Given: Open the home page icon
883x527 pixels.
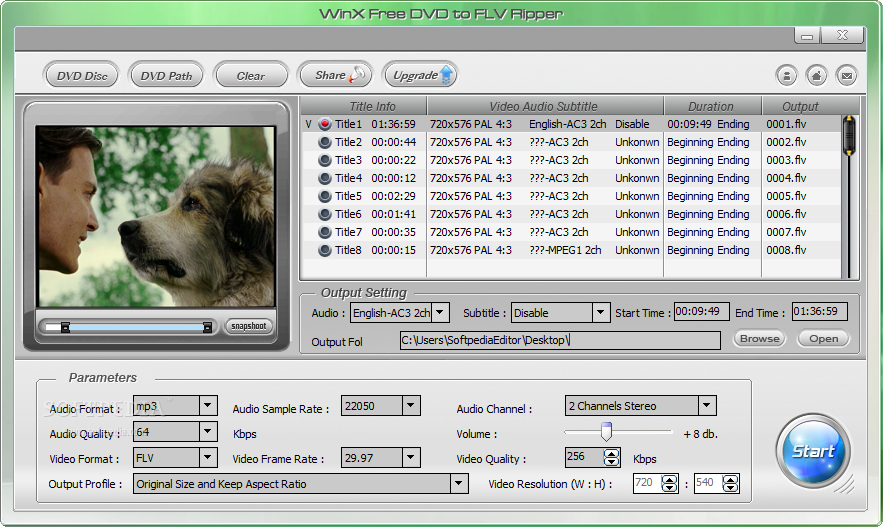Looking at the screenshot, I should pyautogui.click(x=817, y=75).
